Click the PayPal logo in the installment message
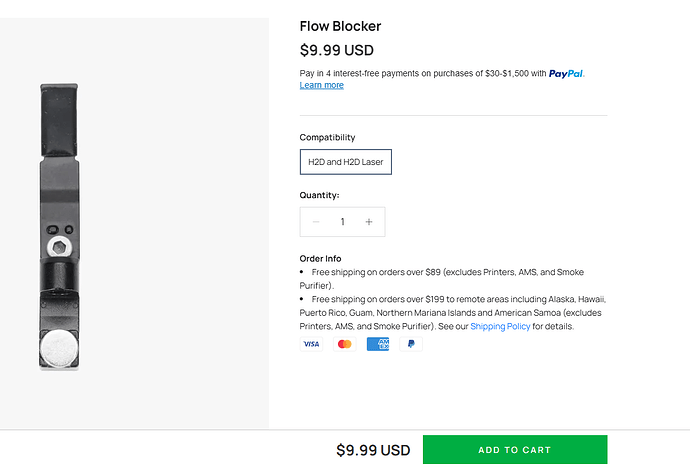This screenshot has width=690, height=469. 566,73
